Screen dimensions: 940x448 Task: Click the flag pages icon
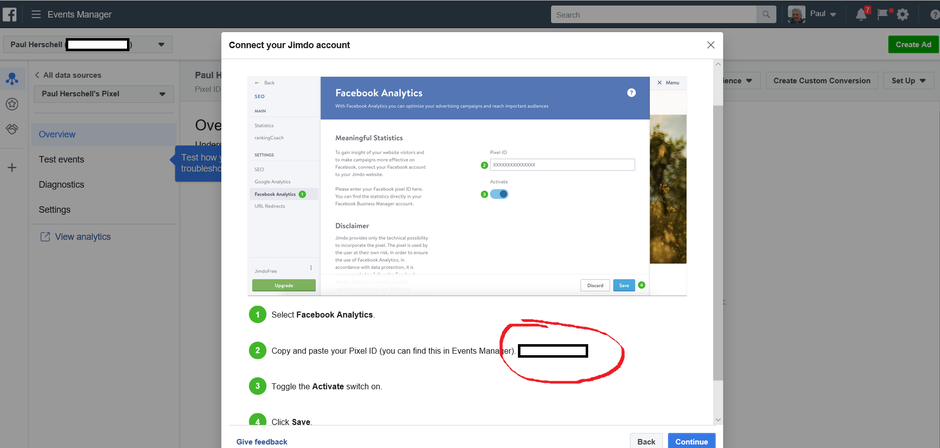(882, 14)
